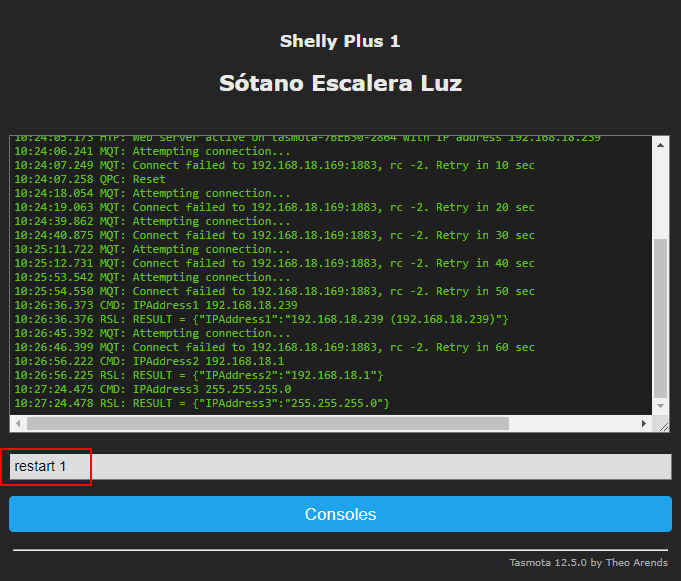Click the "Retry in 10 sec" log line
Screen dimensions: 681x581
click(x=274, y=165)
